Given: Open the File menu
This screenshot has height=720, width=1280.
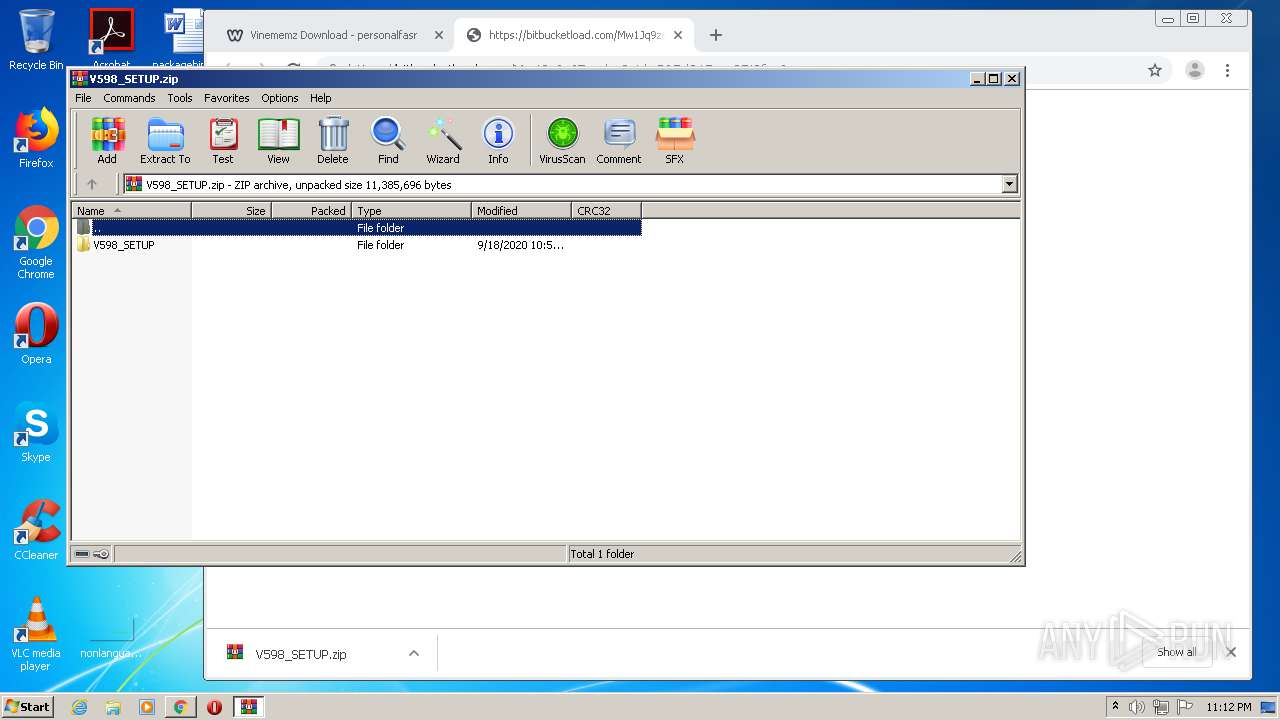Looking at the screenshot, I should pos(83,98).
